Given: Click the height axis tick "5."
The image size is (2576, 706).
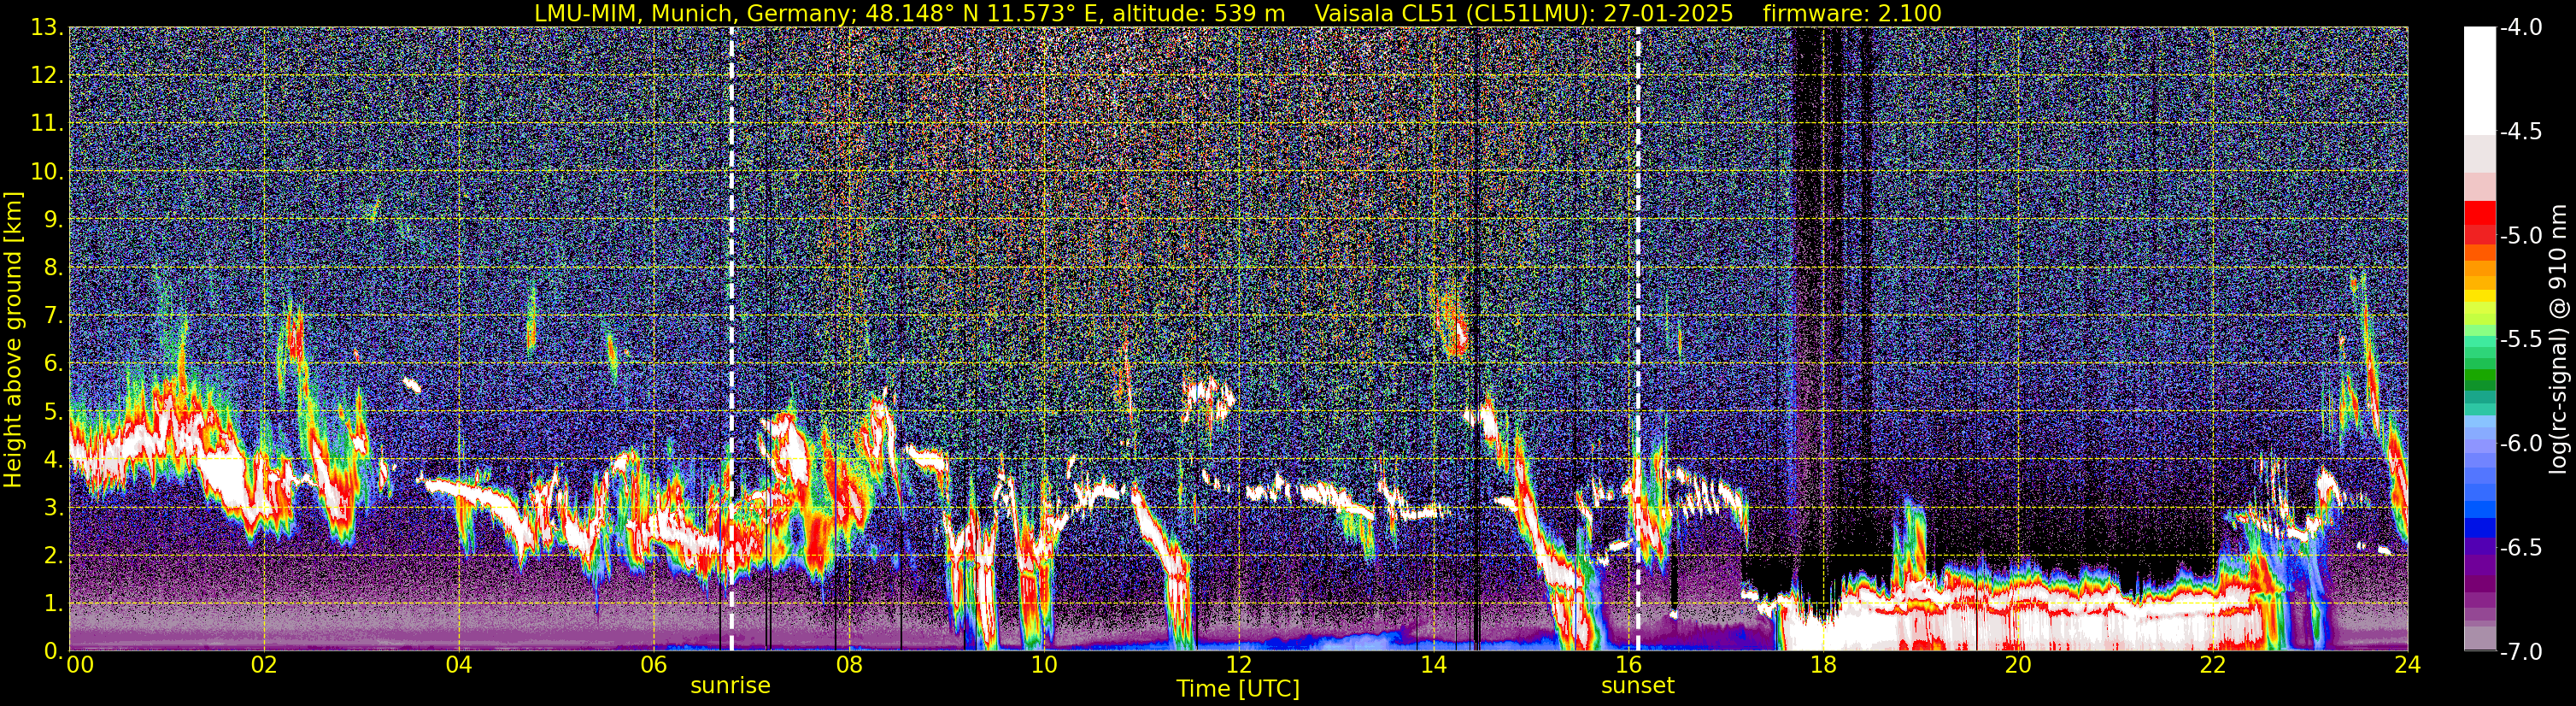Looking at the screenshot, I should point(54,411).
